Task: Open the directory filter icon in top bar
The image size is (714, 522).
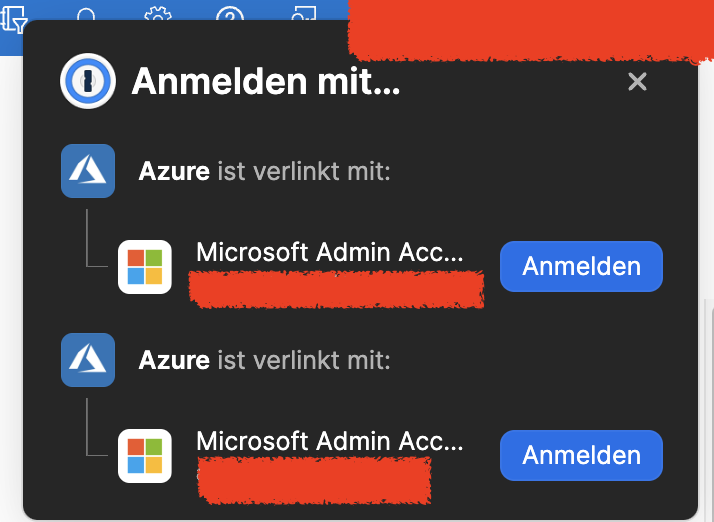Action: click(x=17, y=14)
